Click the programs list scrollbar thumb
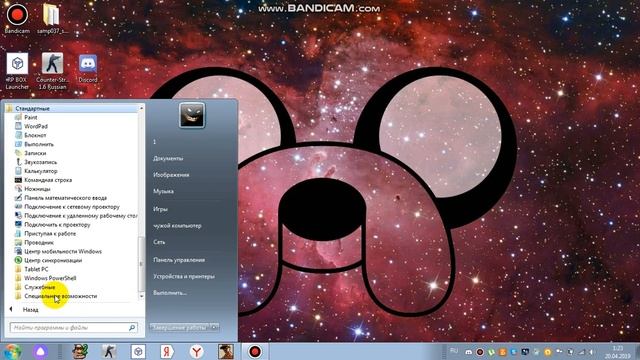The height and width of the screenshot is (360, 640). pos(141,263)
